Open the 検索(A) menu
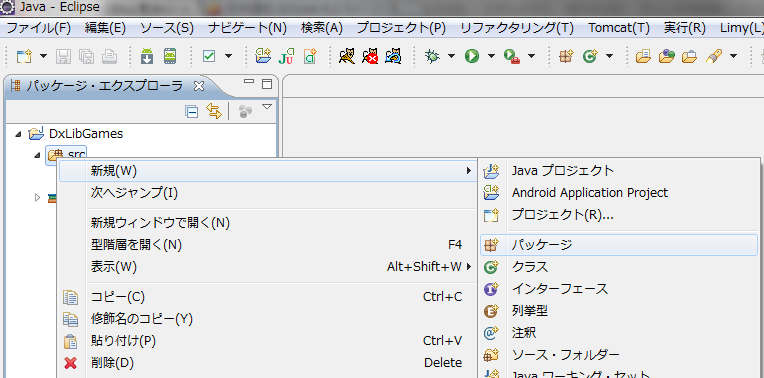764x378 pixels. [x=322, y=27]
